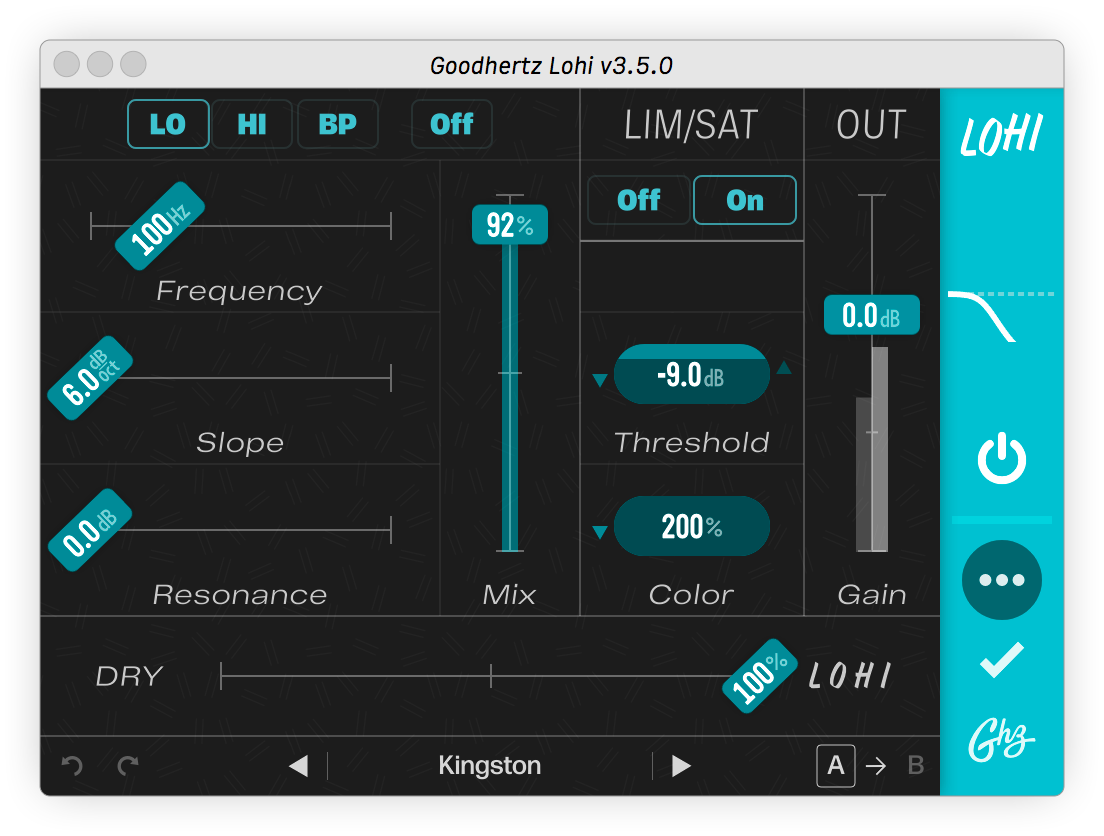This screenshot has width=1104, height=836.
Task: Click the Threshold label
Action: point(691,442)
